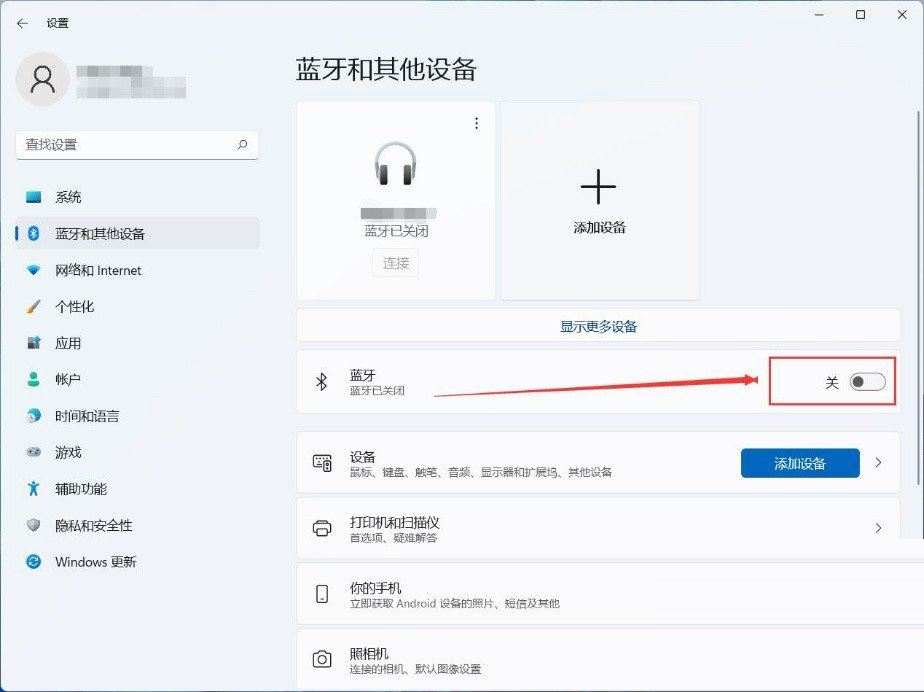Click the 帐户 person icon
924x692 pixels.
pyautogui.click(x=34, y=379)
